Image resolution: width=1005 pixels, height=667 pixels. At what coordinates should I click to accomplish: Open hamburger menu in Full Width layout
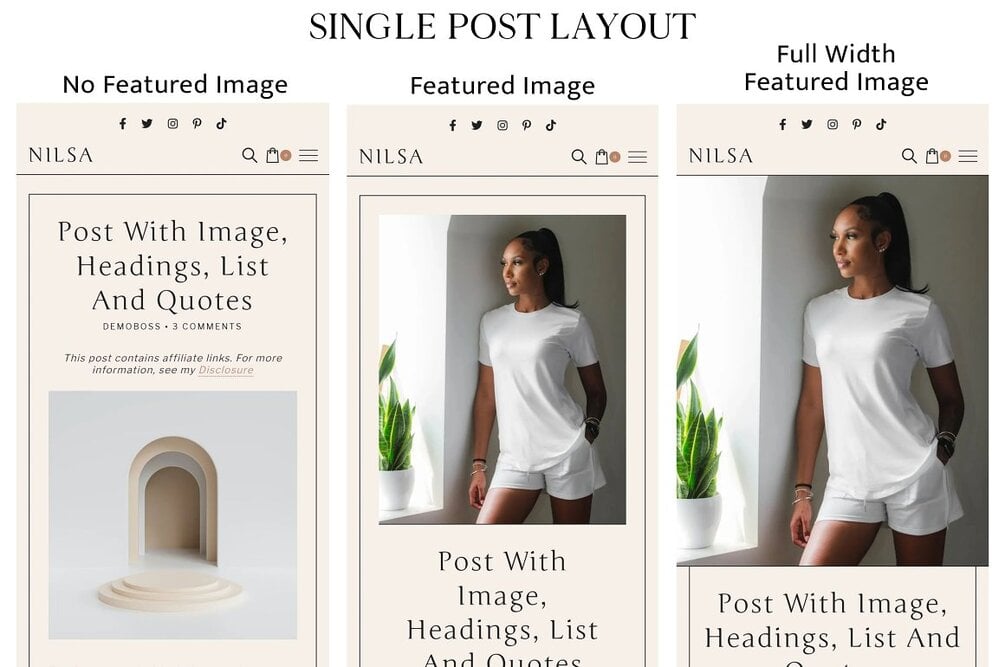click(968, 156)
